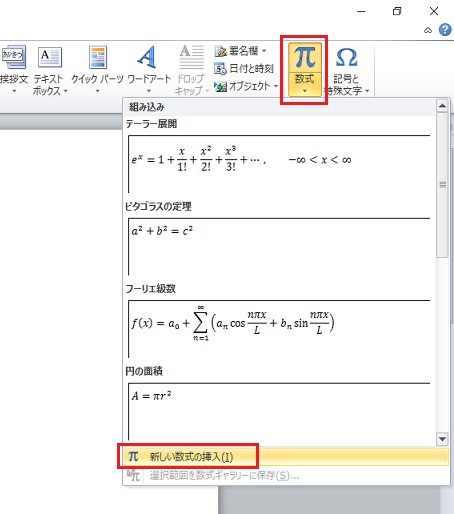Screen dimensions: 454x514
Task: Expand the 署名欄 dropdown arrow
Action: coord(264,51)
